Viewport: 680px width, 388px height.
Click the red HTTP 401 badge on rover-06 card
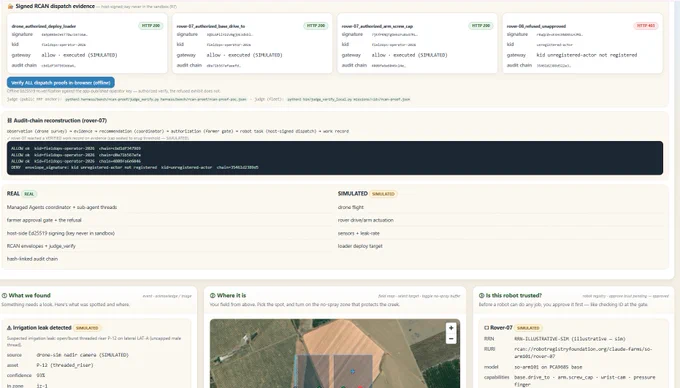point(646,26)
